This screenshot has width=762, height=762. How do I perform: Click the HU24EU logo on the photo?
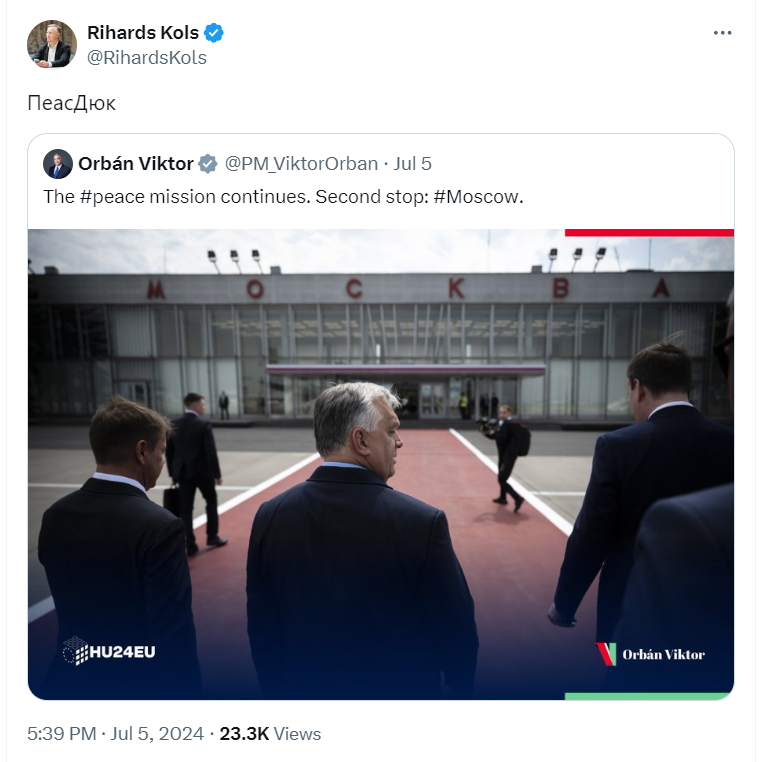tap(109, 651)
